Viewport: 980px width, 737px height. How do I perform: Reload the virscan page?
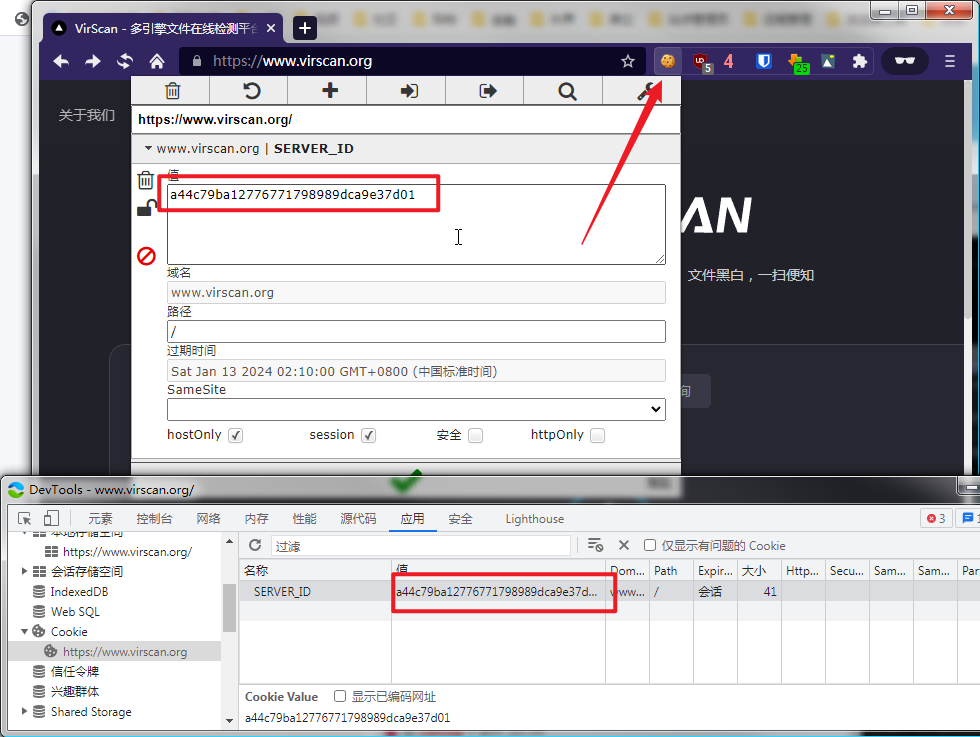(x=125, y=61)
